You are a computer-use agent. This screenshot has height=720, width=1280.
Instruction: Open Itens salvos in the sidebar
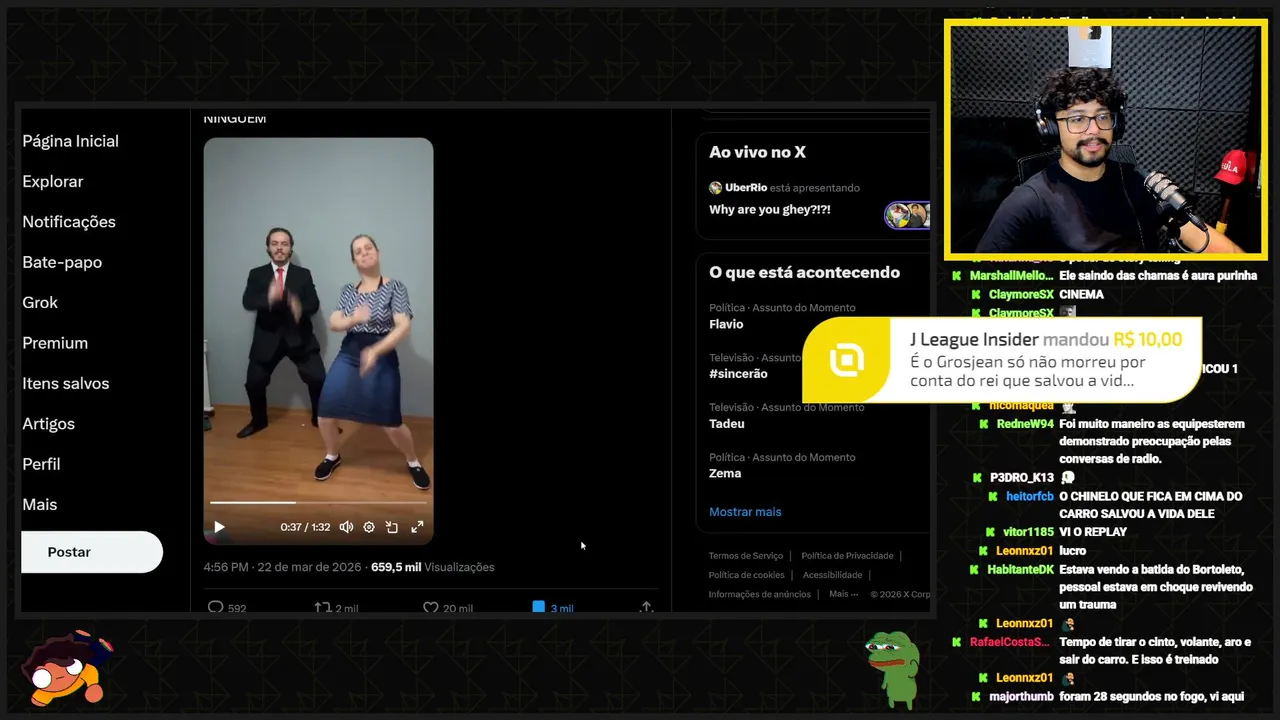point(66,383)
